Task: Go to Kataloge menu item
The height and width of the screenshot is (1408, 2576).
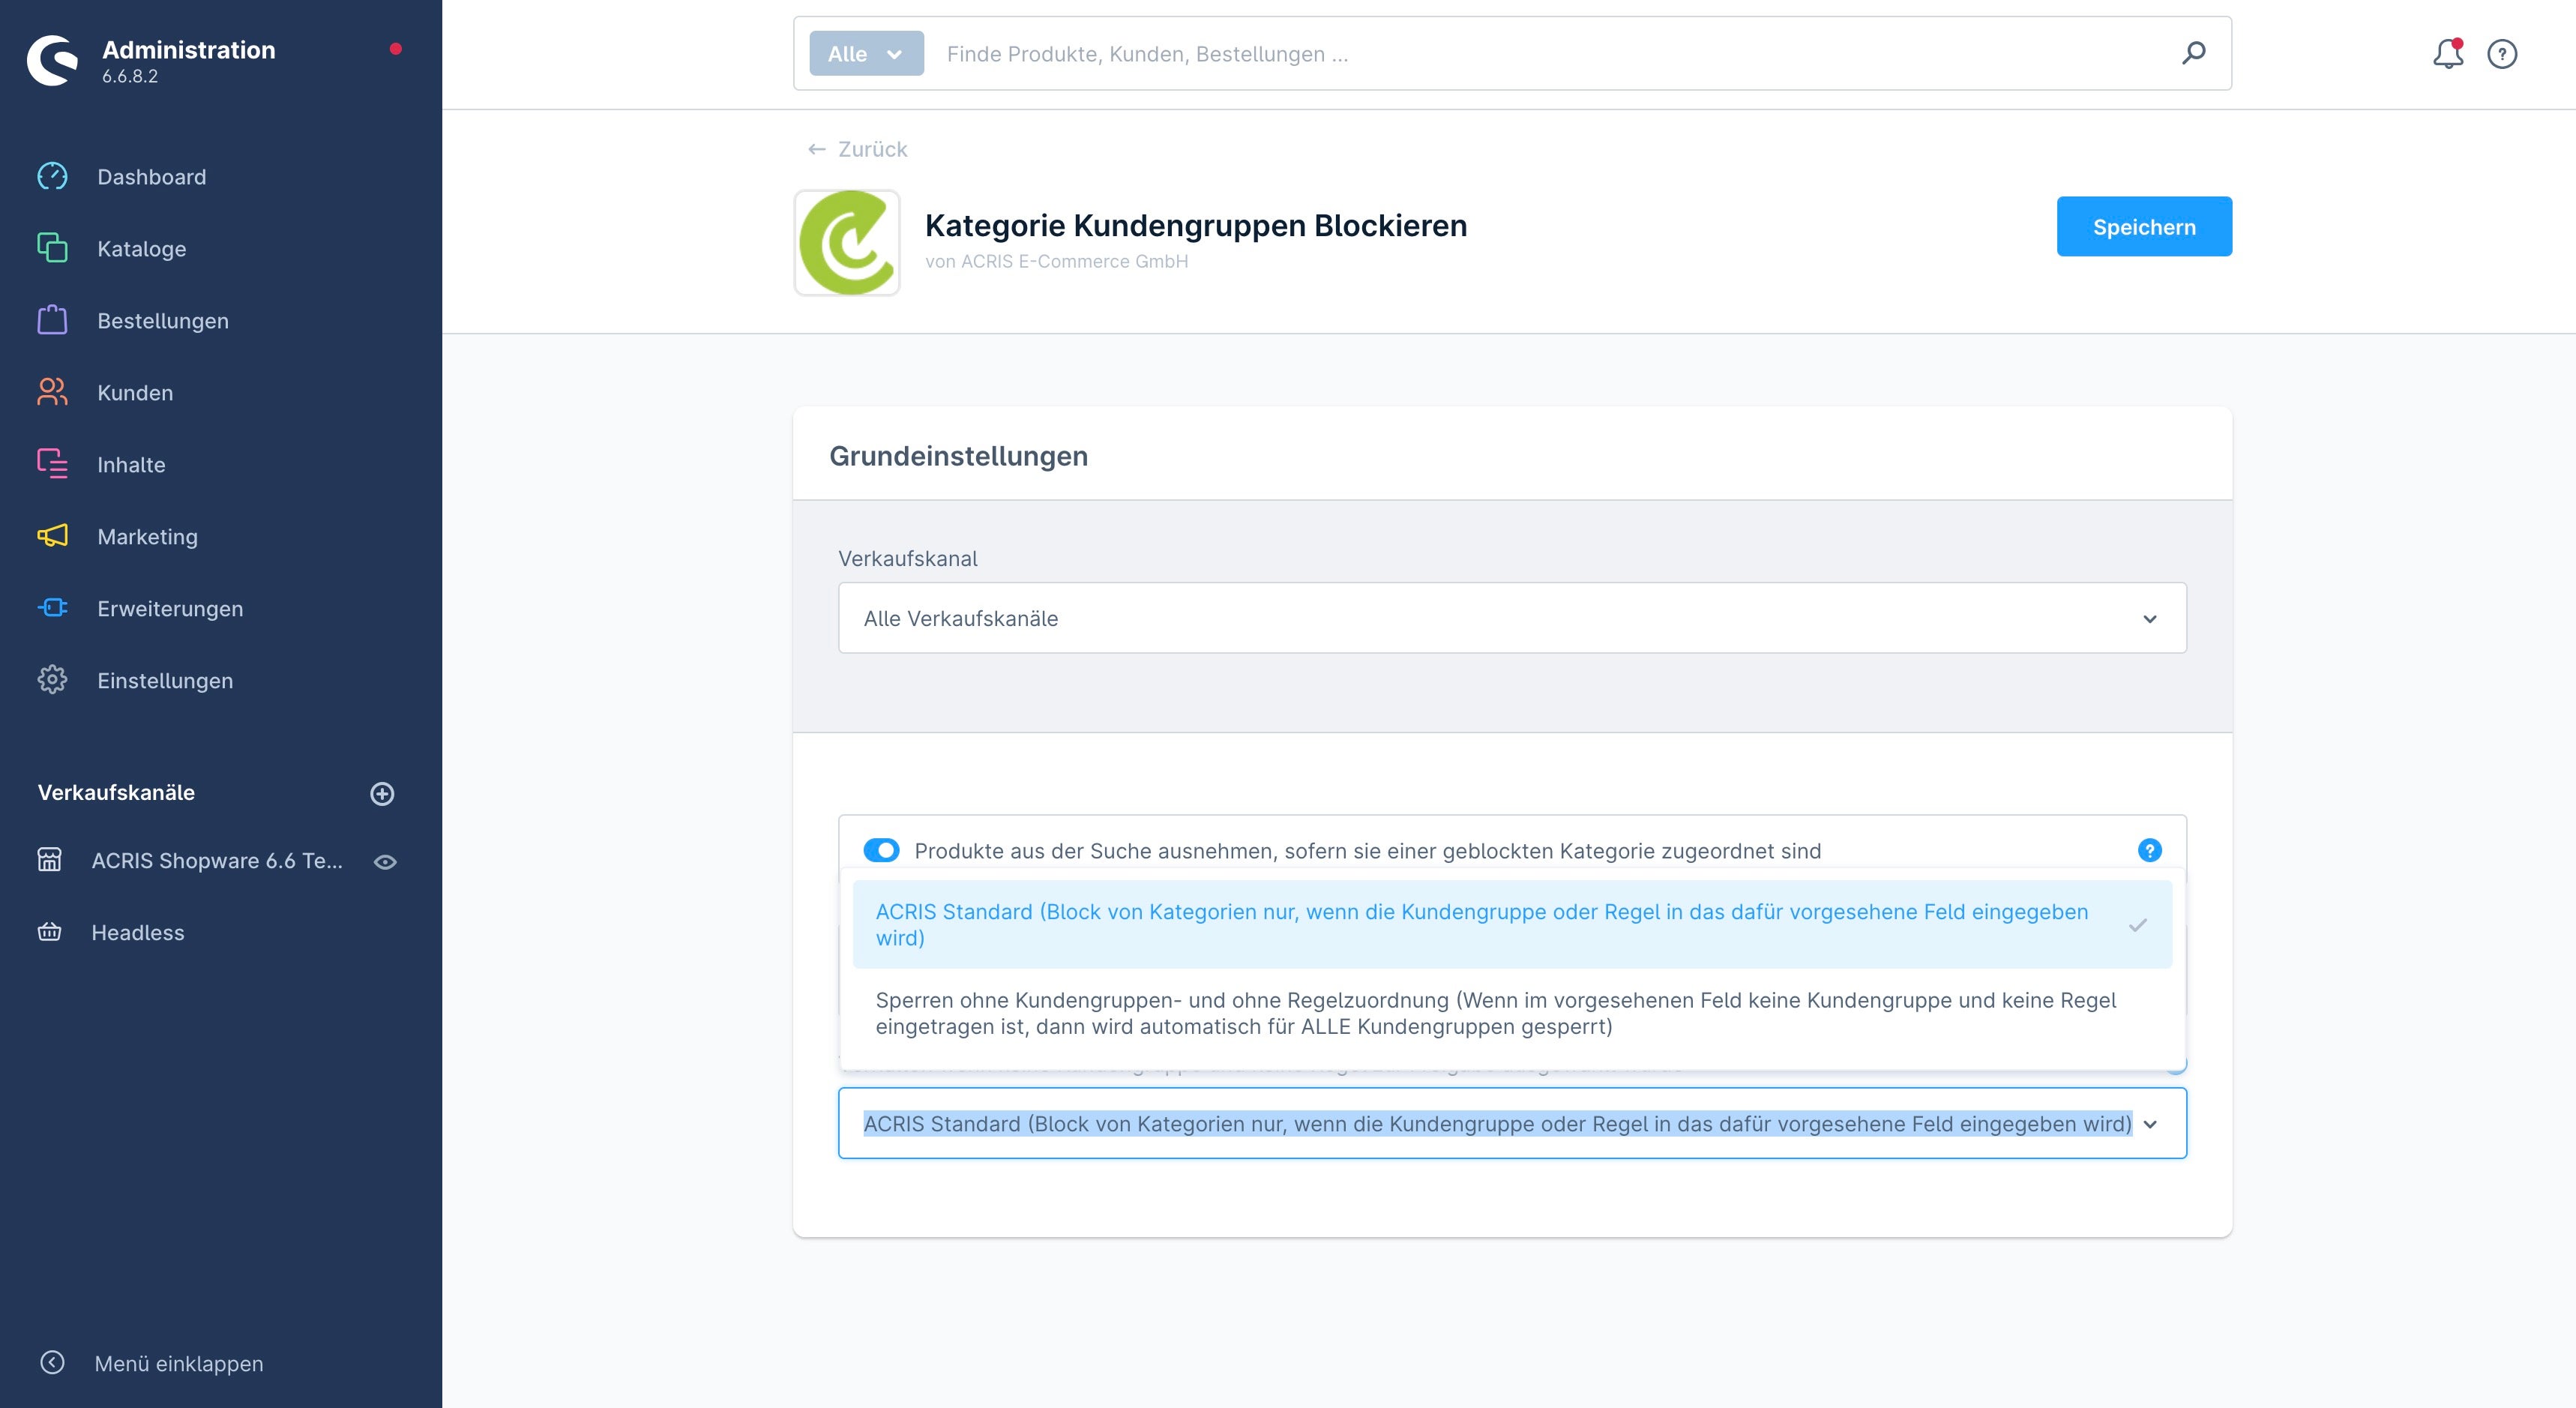Action: coord(142,249)
